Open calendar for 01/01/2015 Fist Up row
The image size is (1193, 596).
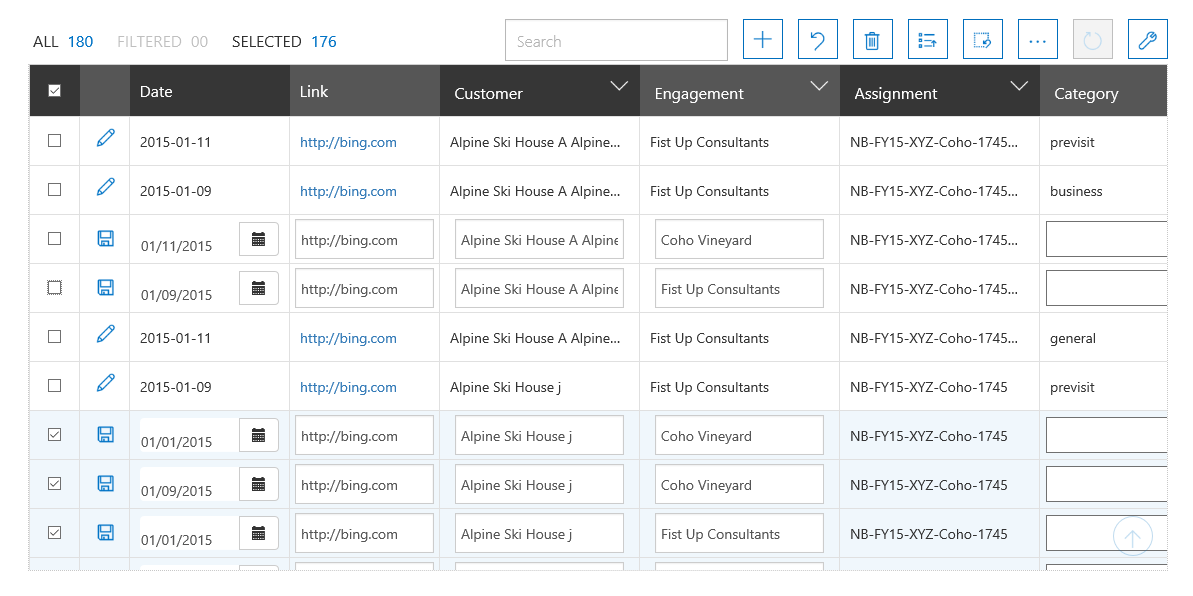[259, 533]
